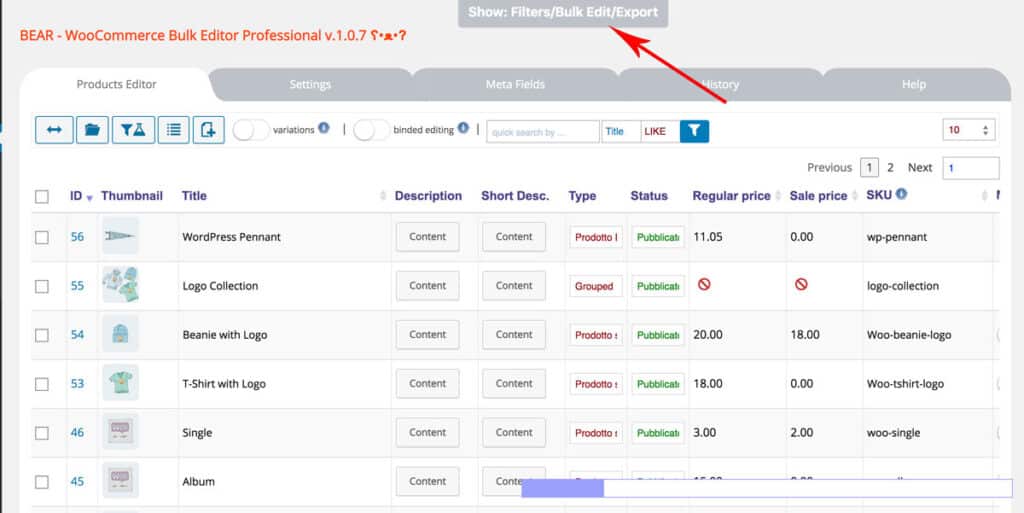
Task: Check the box for Beanie with Logo
Action: [42, 335]
